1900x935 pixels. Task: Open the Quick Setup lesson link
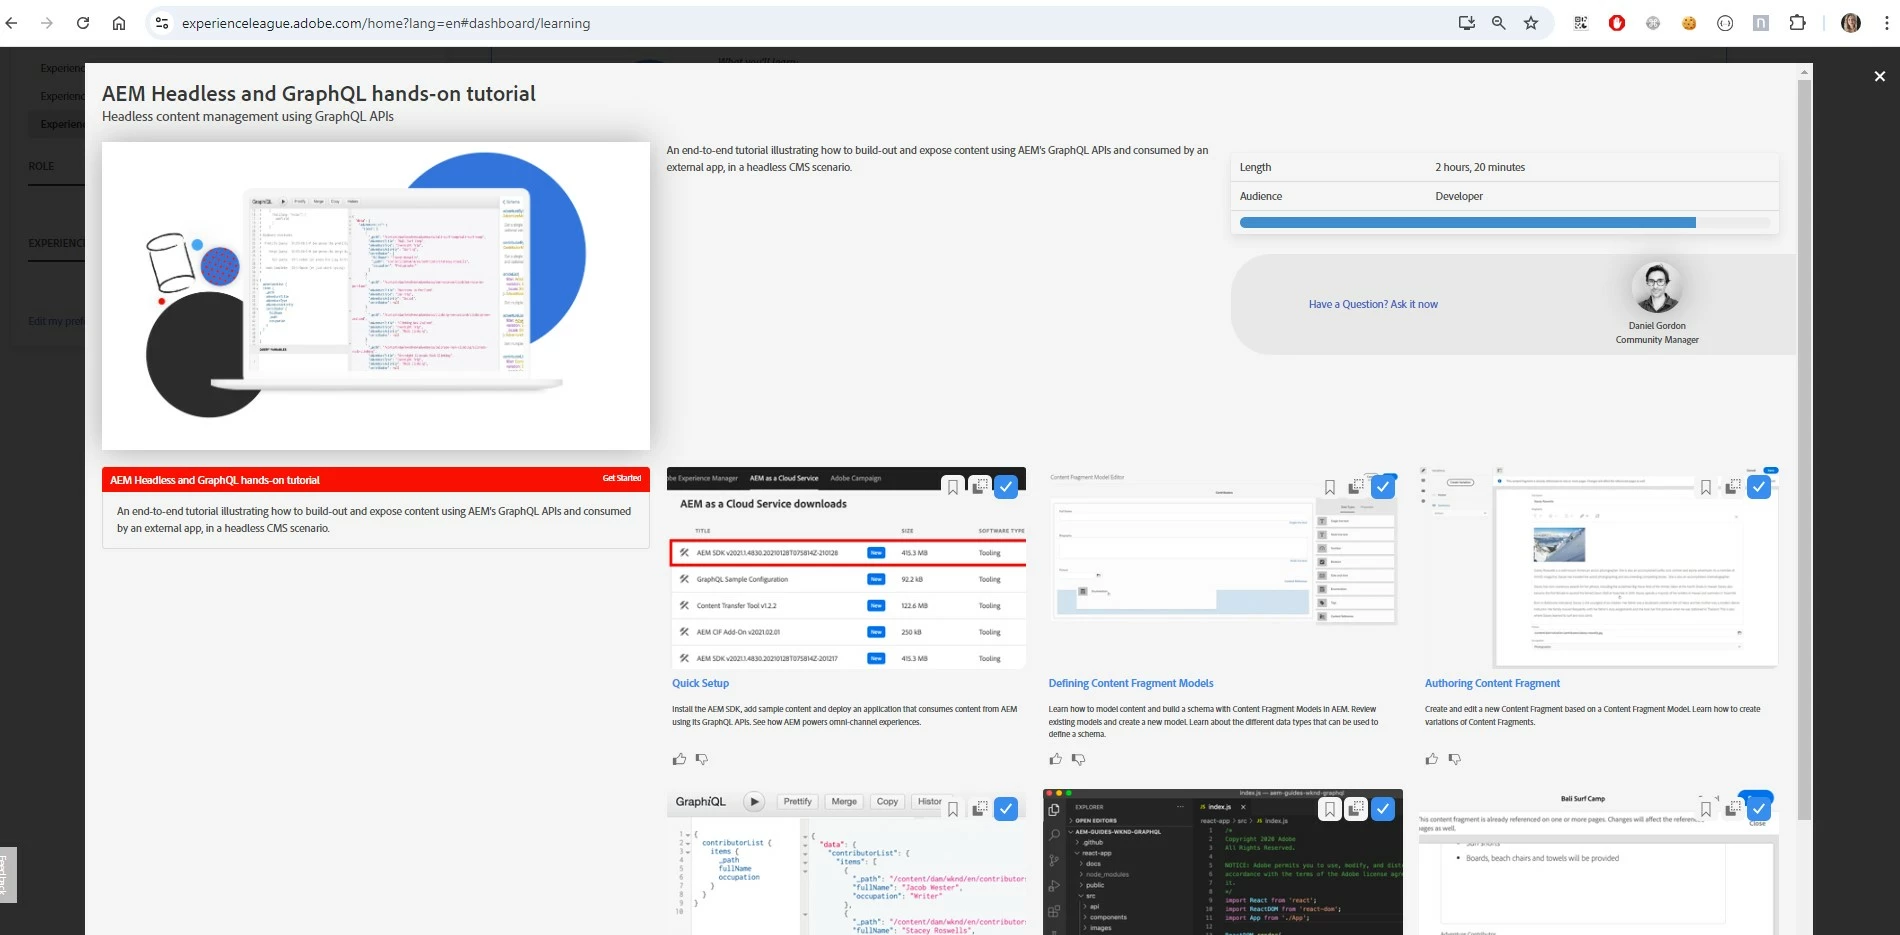pyautogui.click(x=700, y=683)
